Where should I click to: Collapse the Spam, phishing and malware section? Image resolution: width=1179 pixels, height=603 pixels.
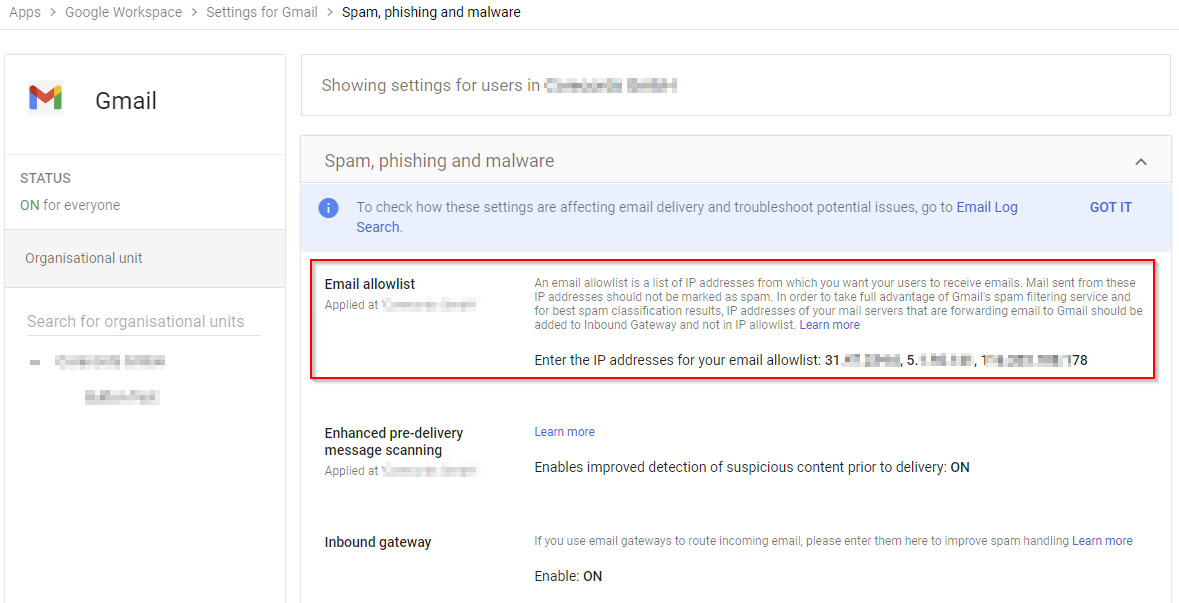pos(1140,162)
